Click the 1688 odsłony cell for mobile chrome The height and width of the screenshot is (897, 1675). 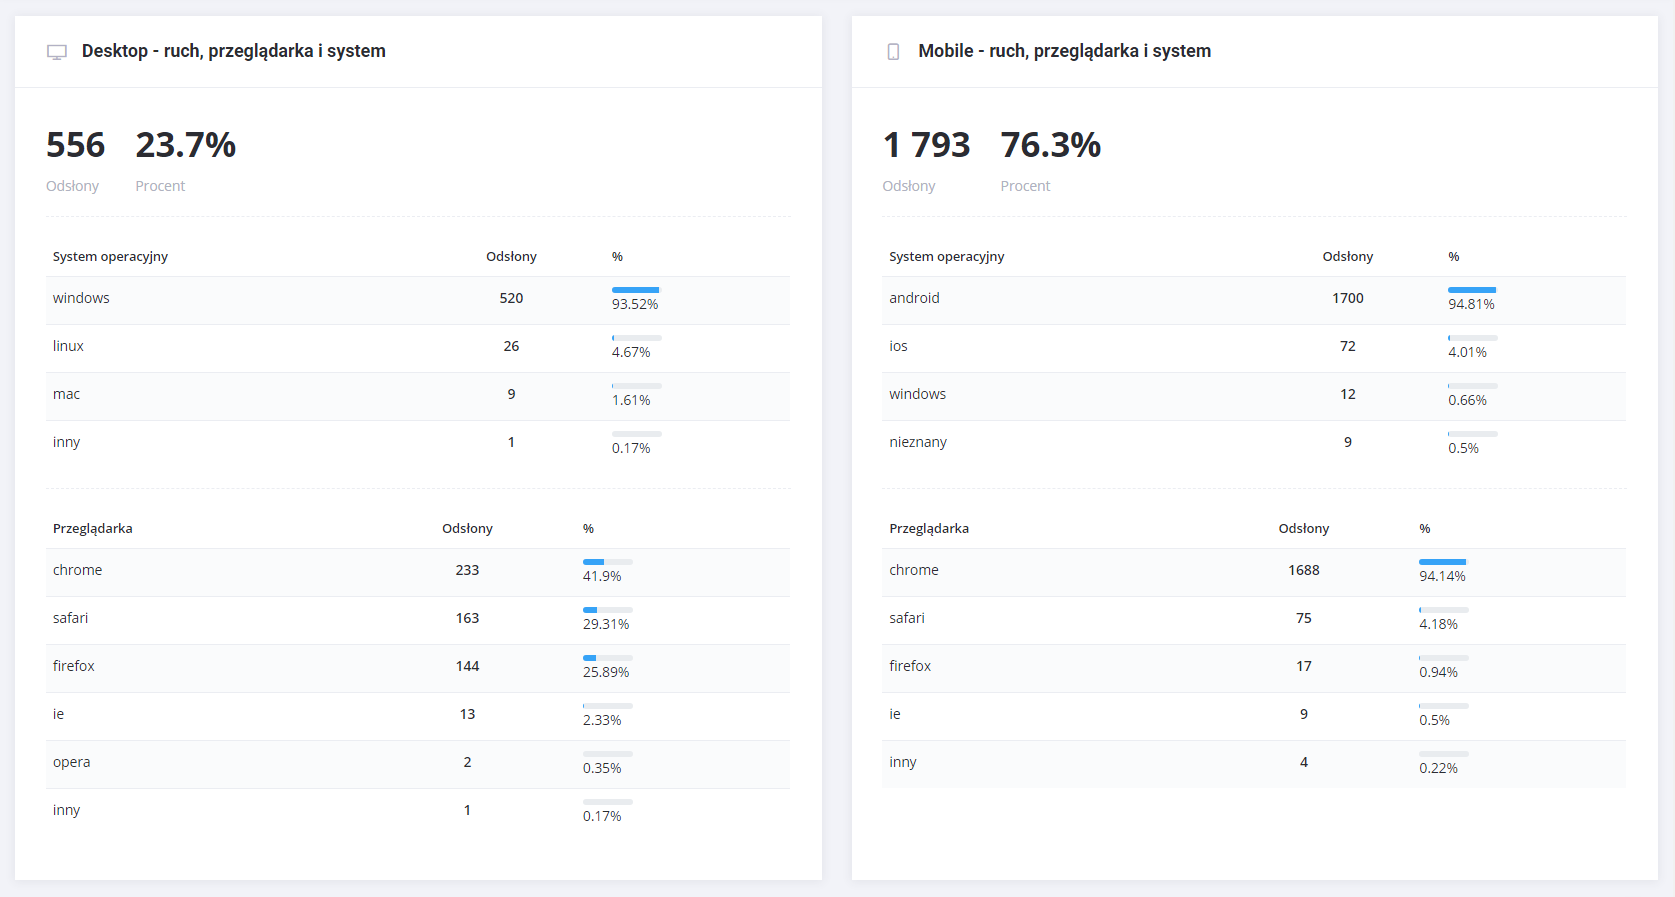tap(1304, 570)
